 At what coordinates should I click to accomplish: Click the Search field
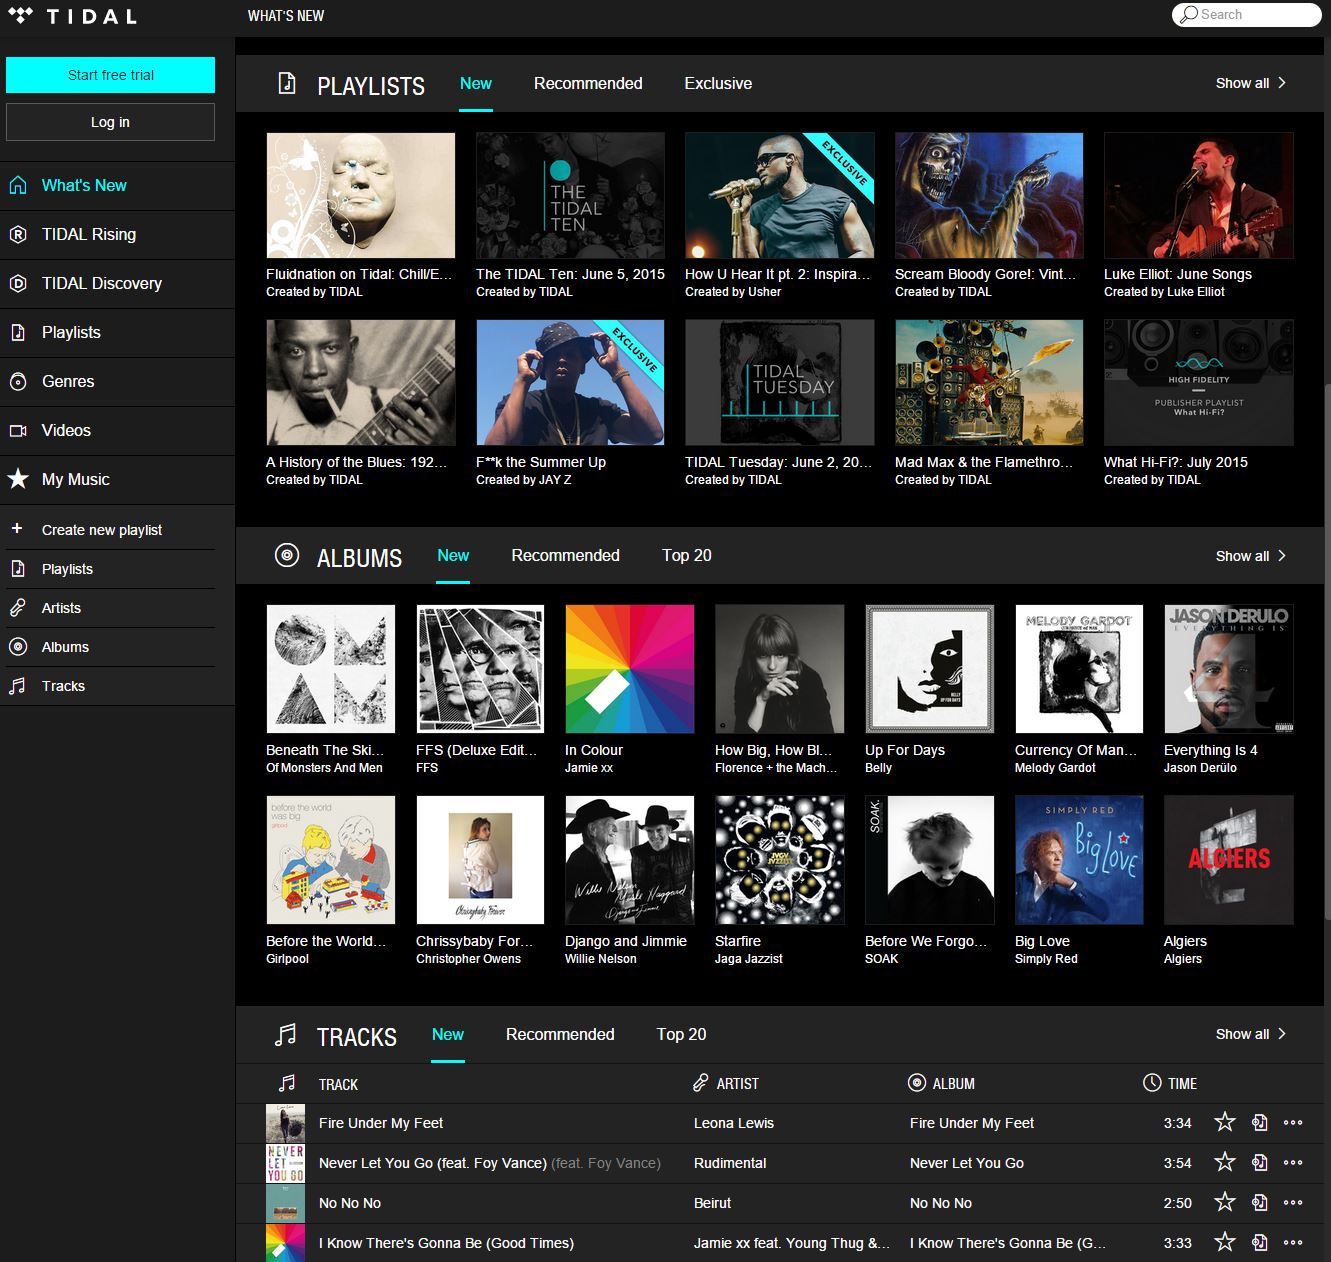1247,14
